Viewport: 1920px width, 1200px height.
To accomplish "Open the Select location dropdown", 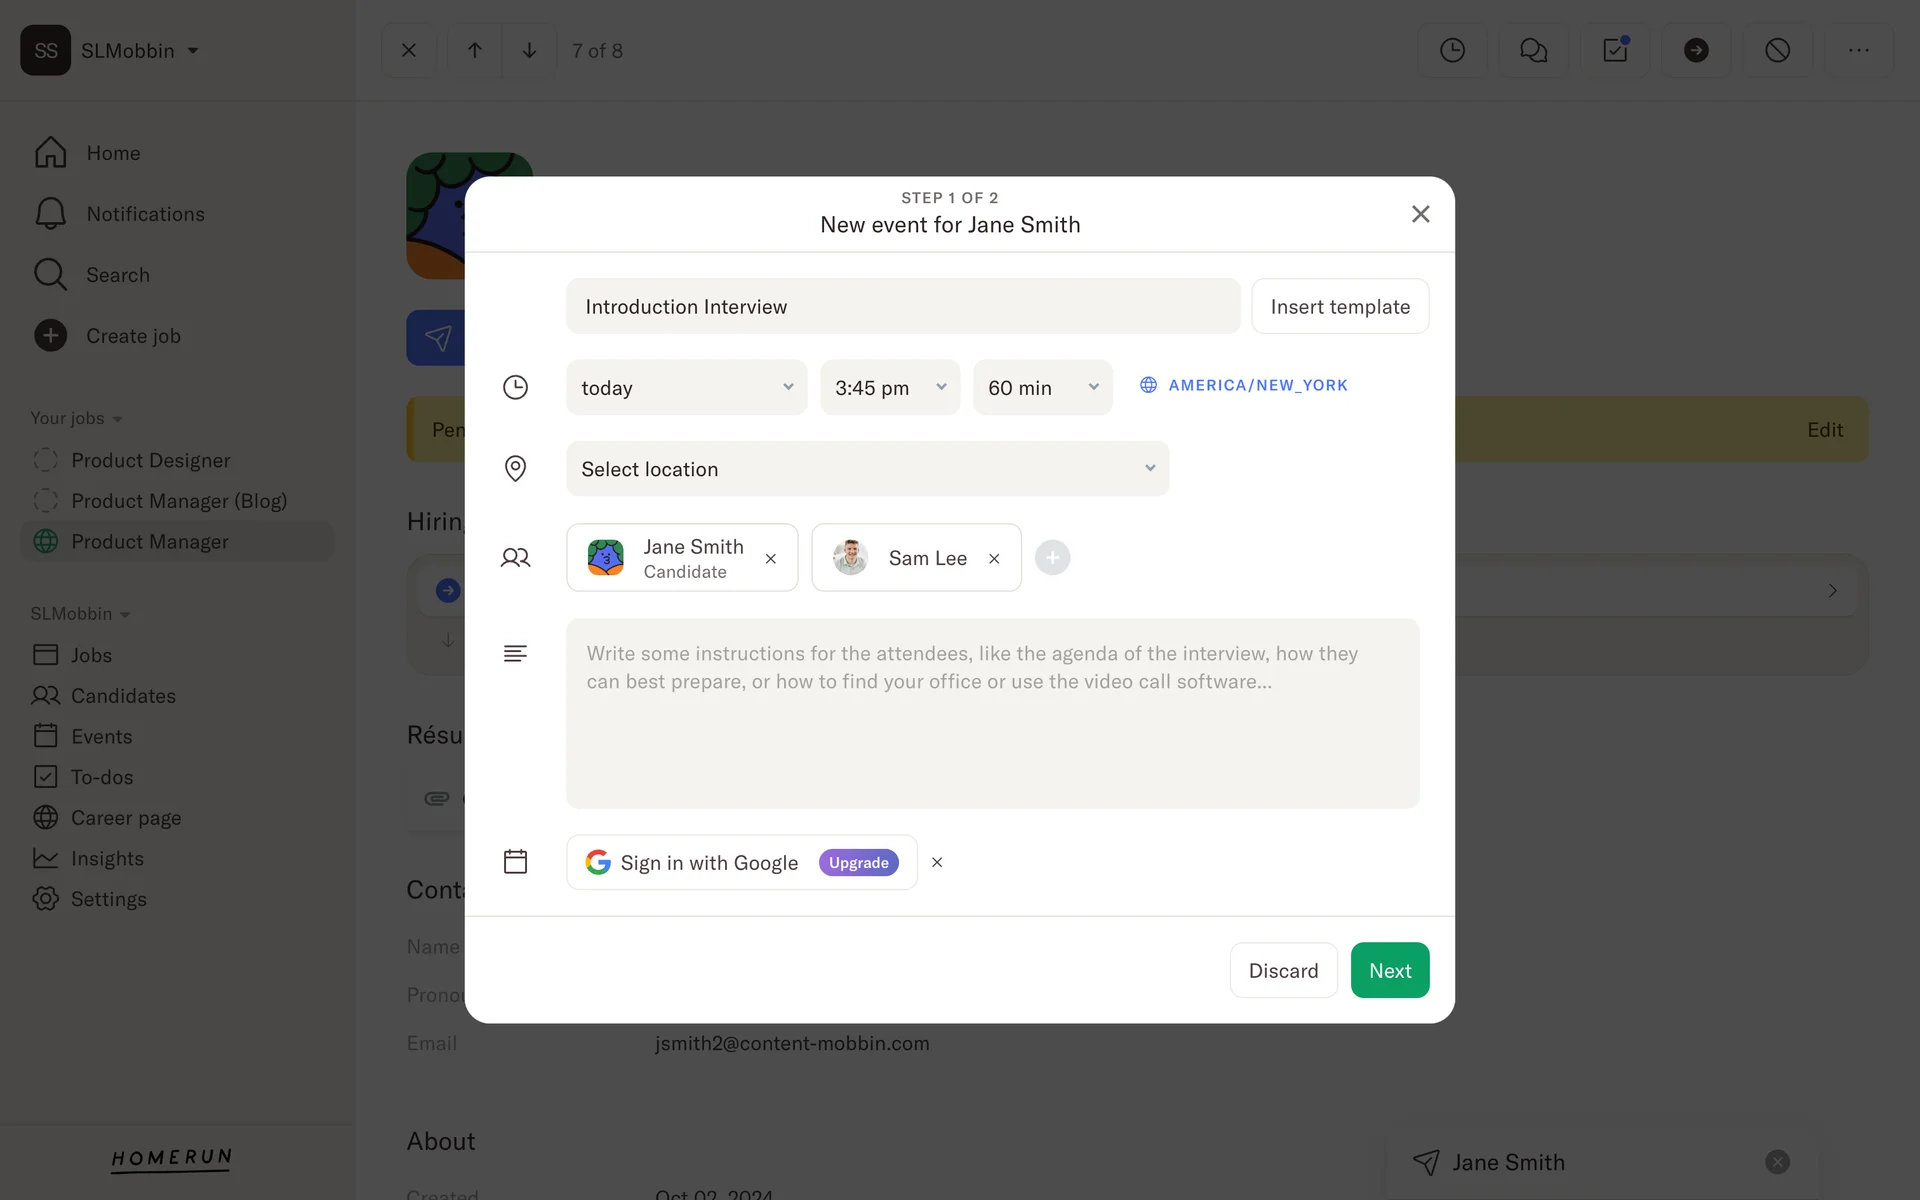I will pyautogui.click(x=867, y=469).
